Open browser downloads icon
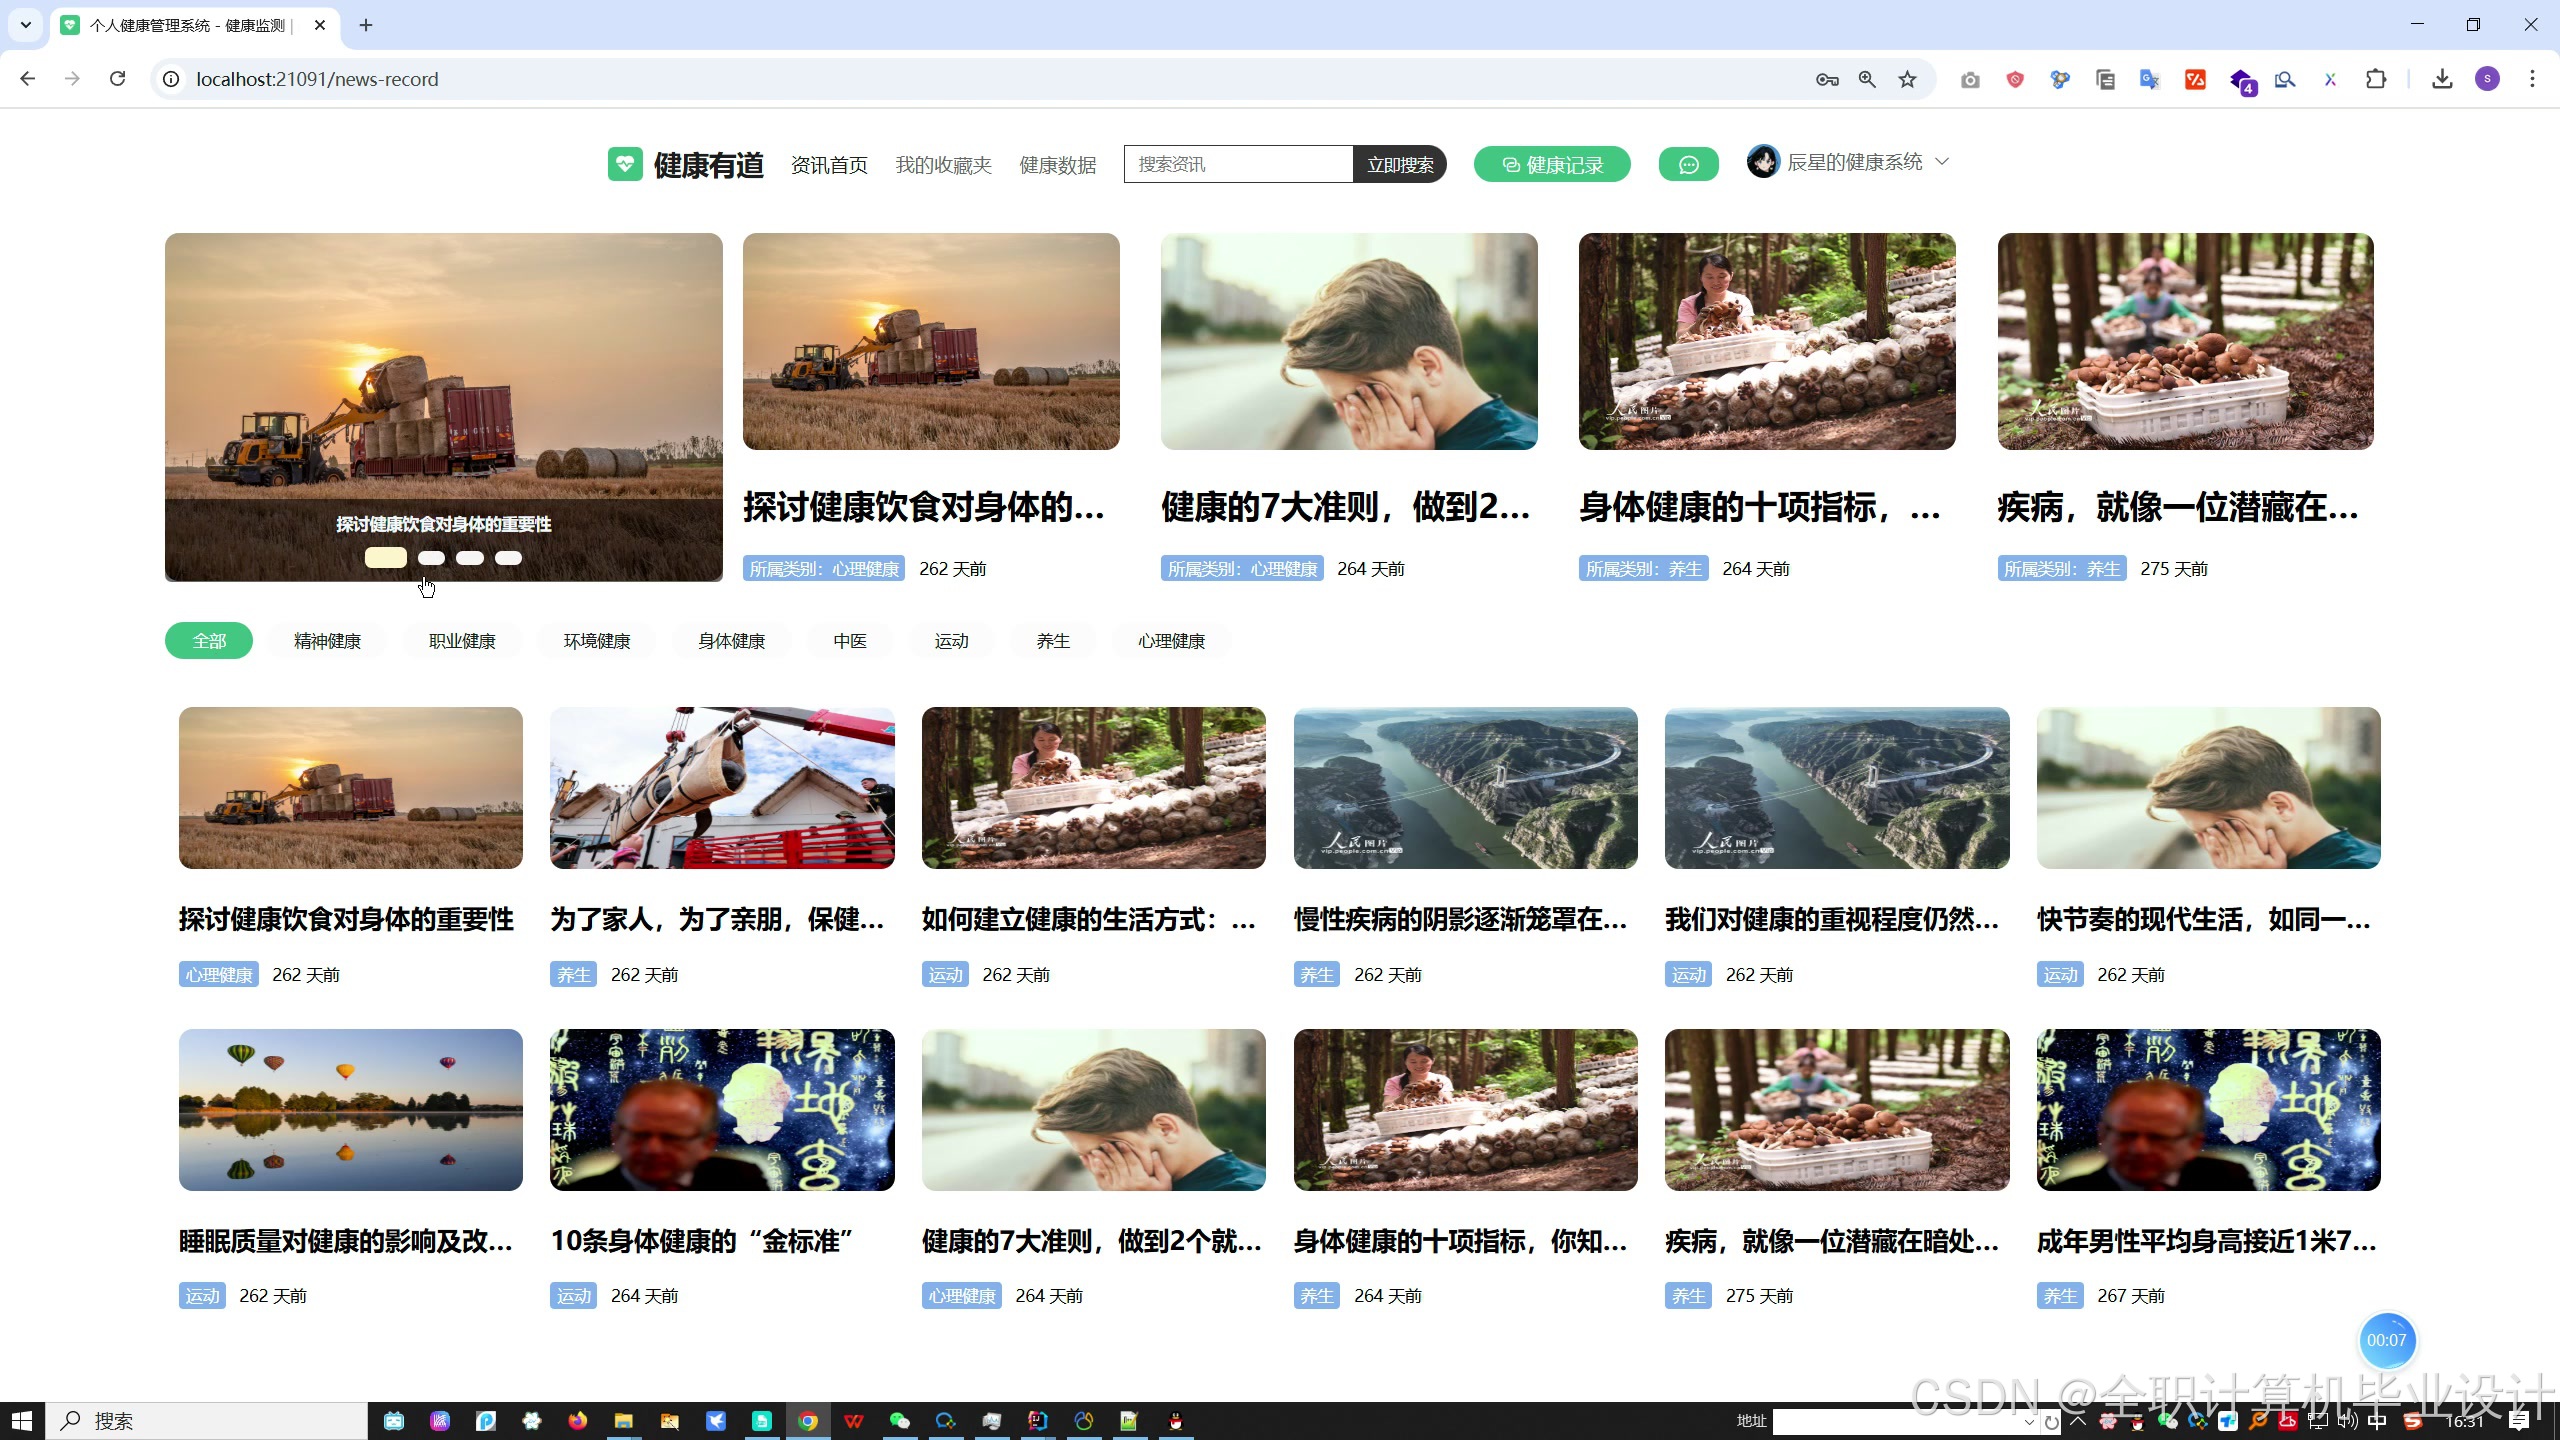This screenshot has height=1440, width=2560. [x=2442, y=79]
